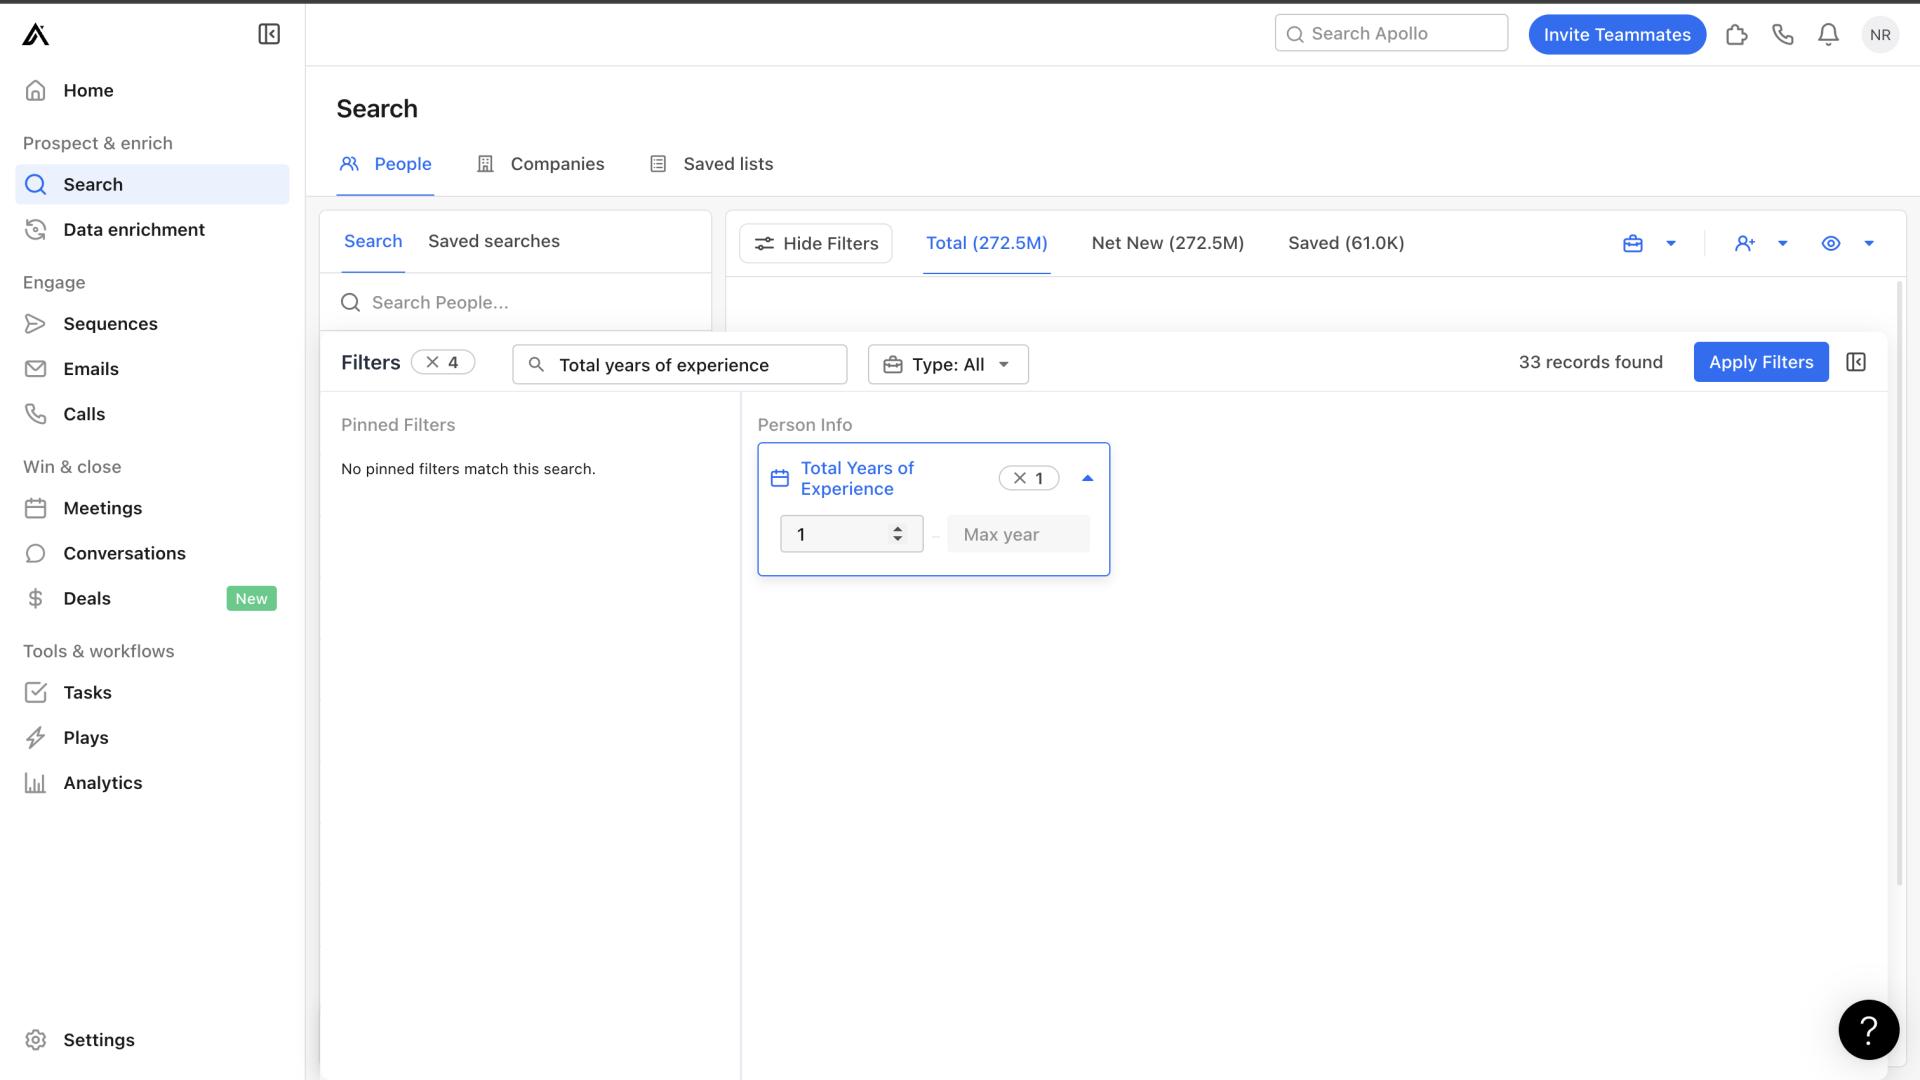
Task: Click the Data enrichment icon
Action: tap(36, 229)
